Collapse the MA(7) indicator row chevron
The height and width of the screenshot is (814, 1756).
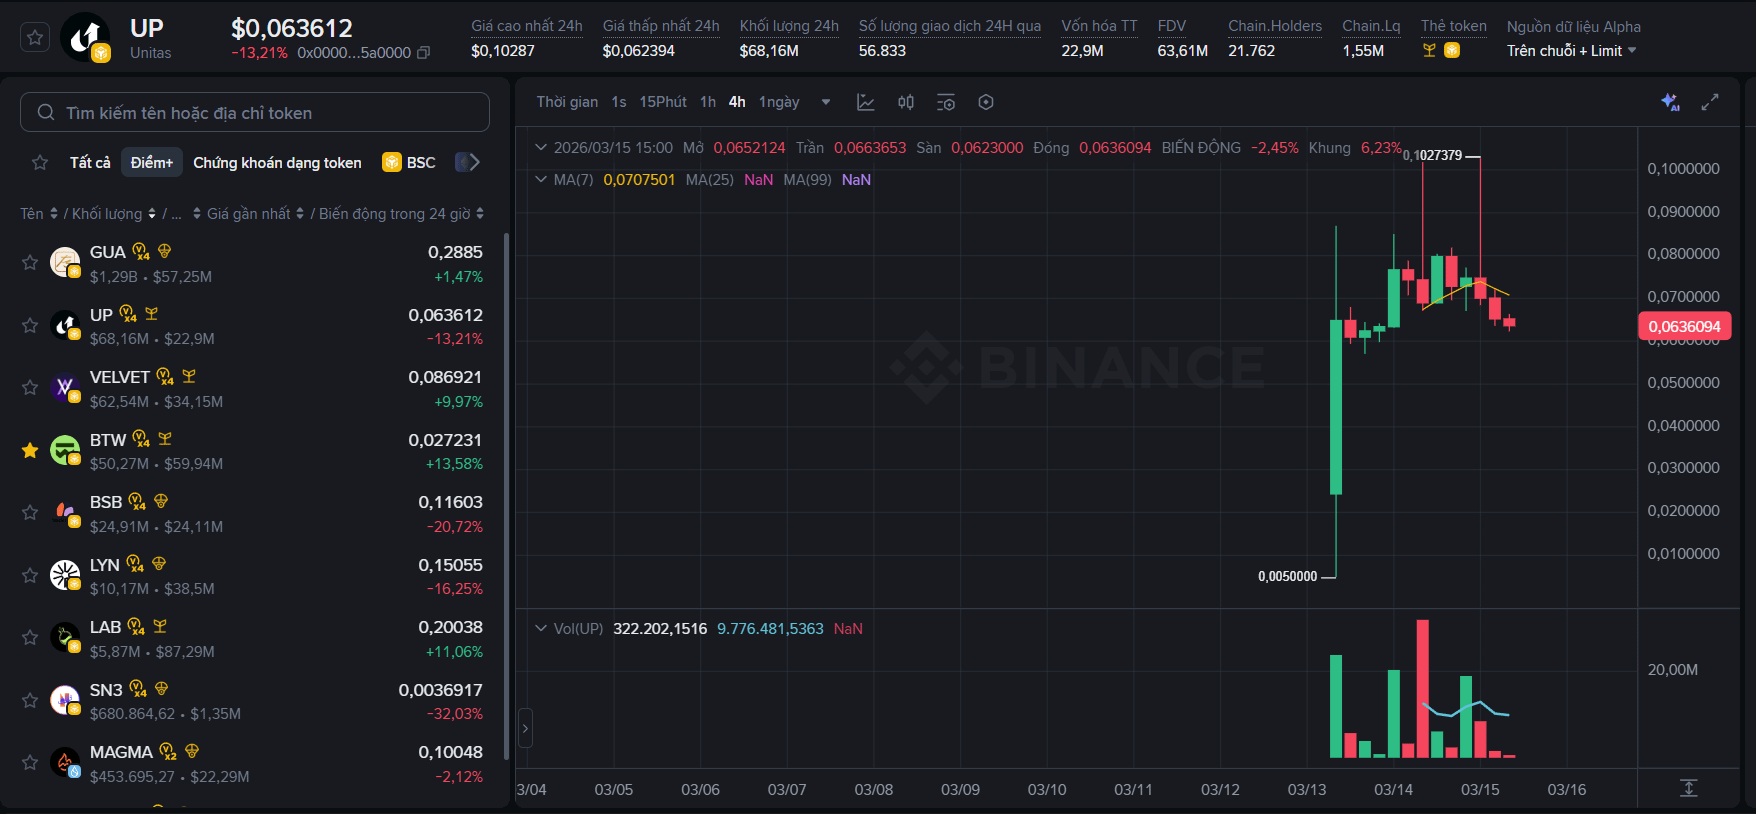541,179
